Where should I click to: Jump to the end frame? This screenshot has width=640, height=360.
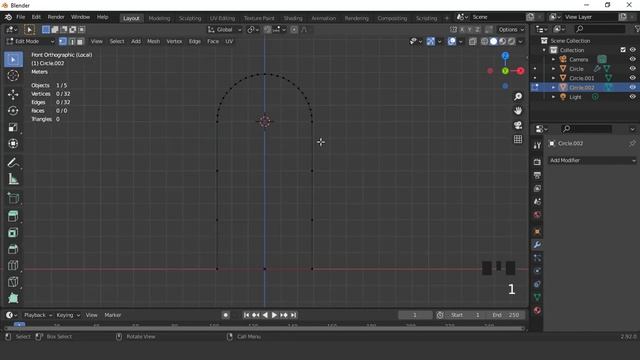coord(293,315)
